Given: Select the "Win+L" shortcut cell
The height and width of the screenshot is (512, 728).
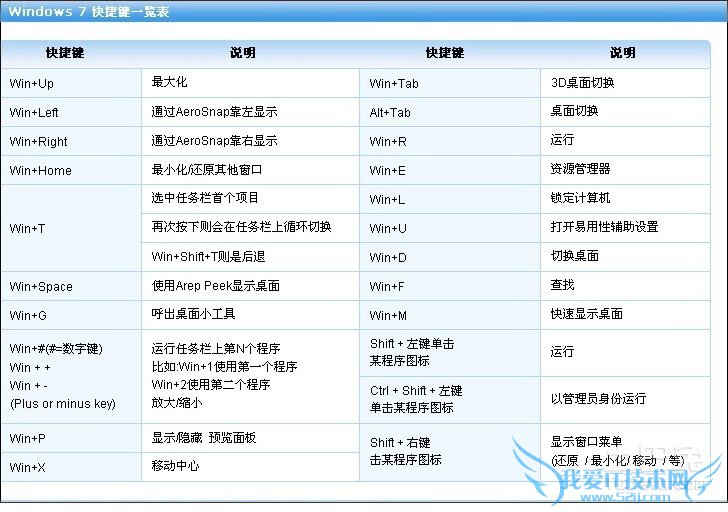Looking at the screenshot, I should (x=450, y=199).
